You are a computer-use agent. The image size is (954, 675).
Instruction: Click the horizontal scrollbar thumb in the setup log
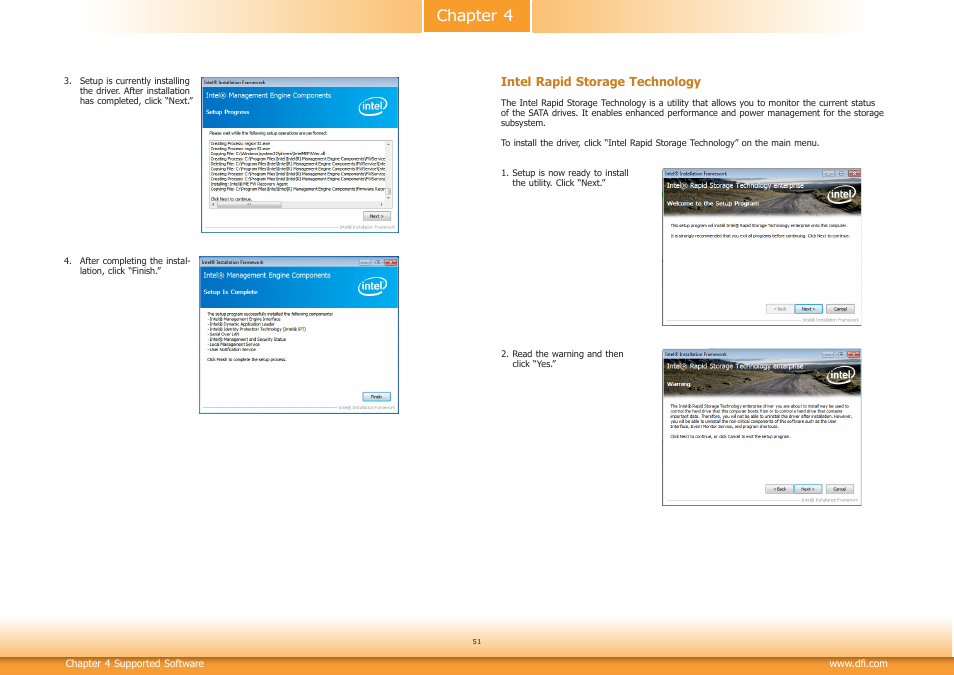(x=249, y=205)
